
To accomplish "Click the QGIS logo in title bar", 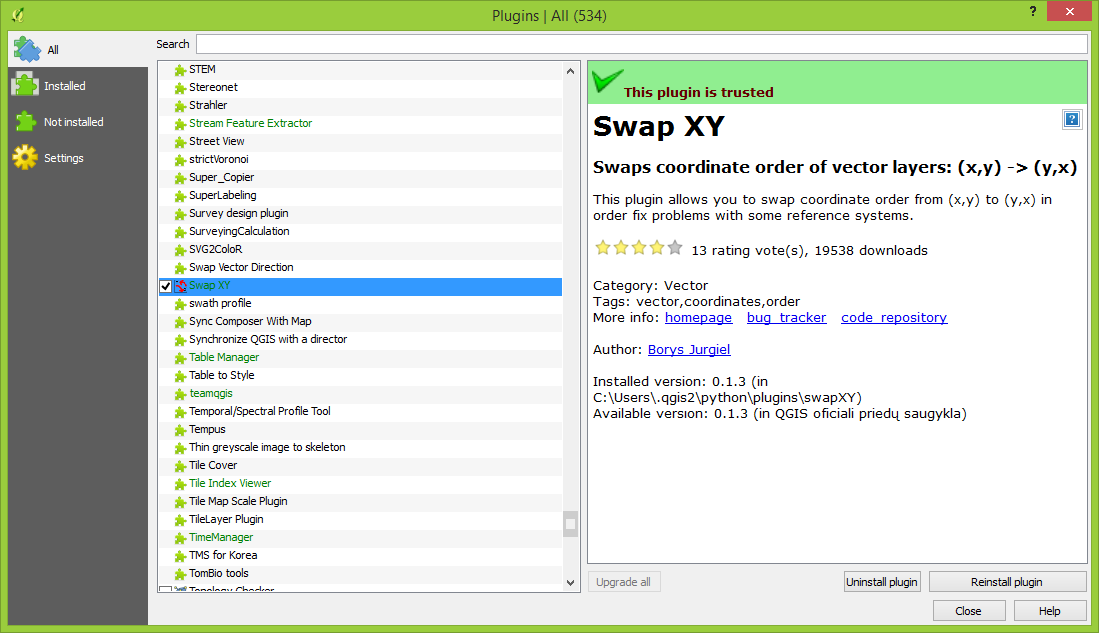I will click(17, 15).
